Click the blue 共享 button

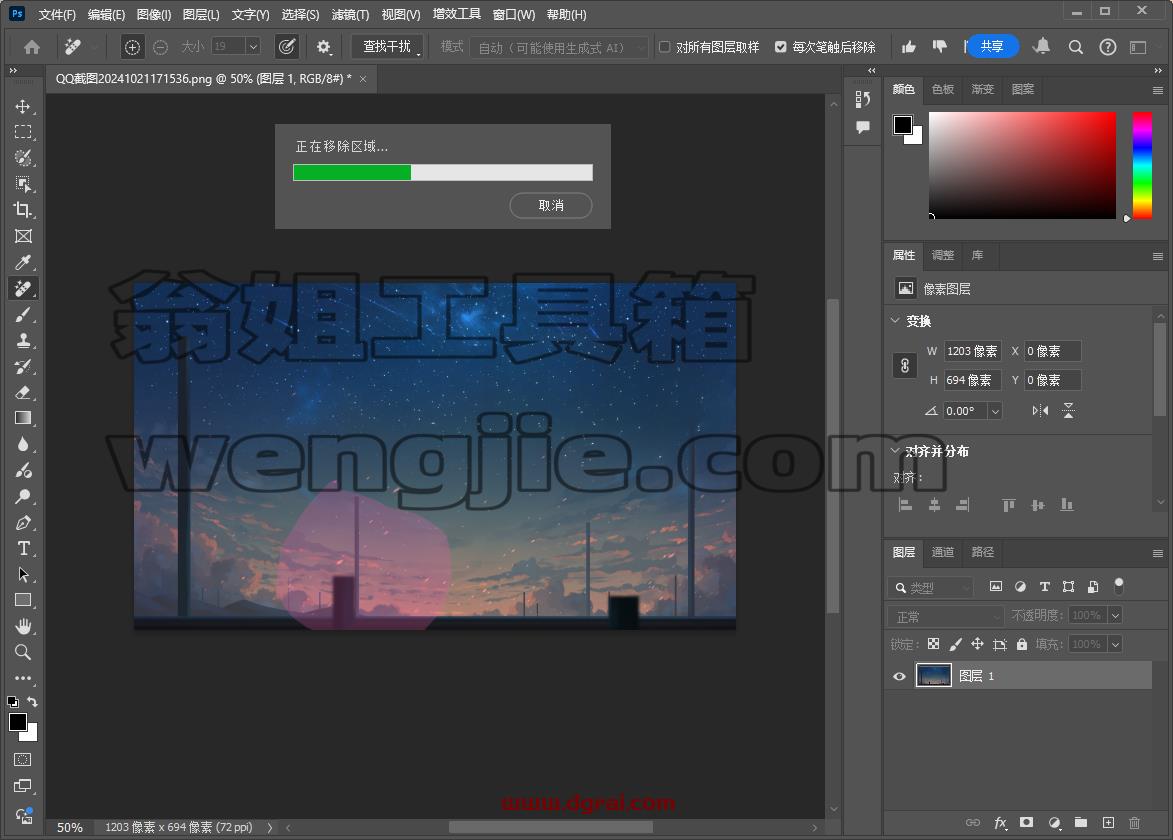[992, 46]
